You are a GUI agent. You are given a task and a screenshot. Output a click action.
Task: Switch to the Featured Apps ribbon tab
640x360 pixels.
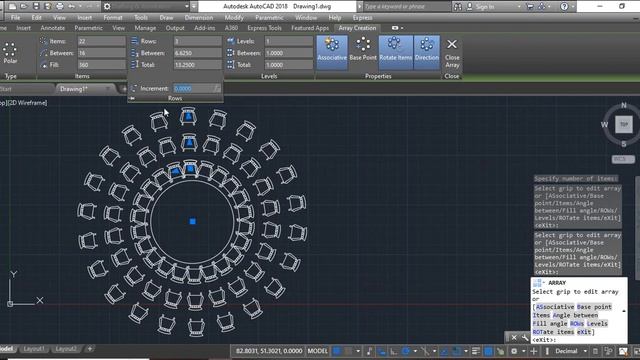[310, 28]
